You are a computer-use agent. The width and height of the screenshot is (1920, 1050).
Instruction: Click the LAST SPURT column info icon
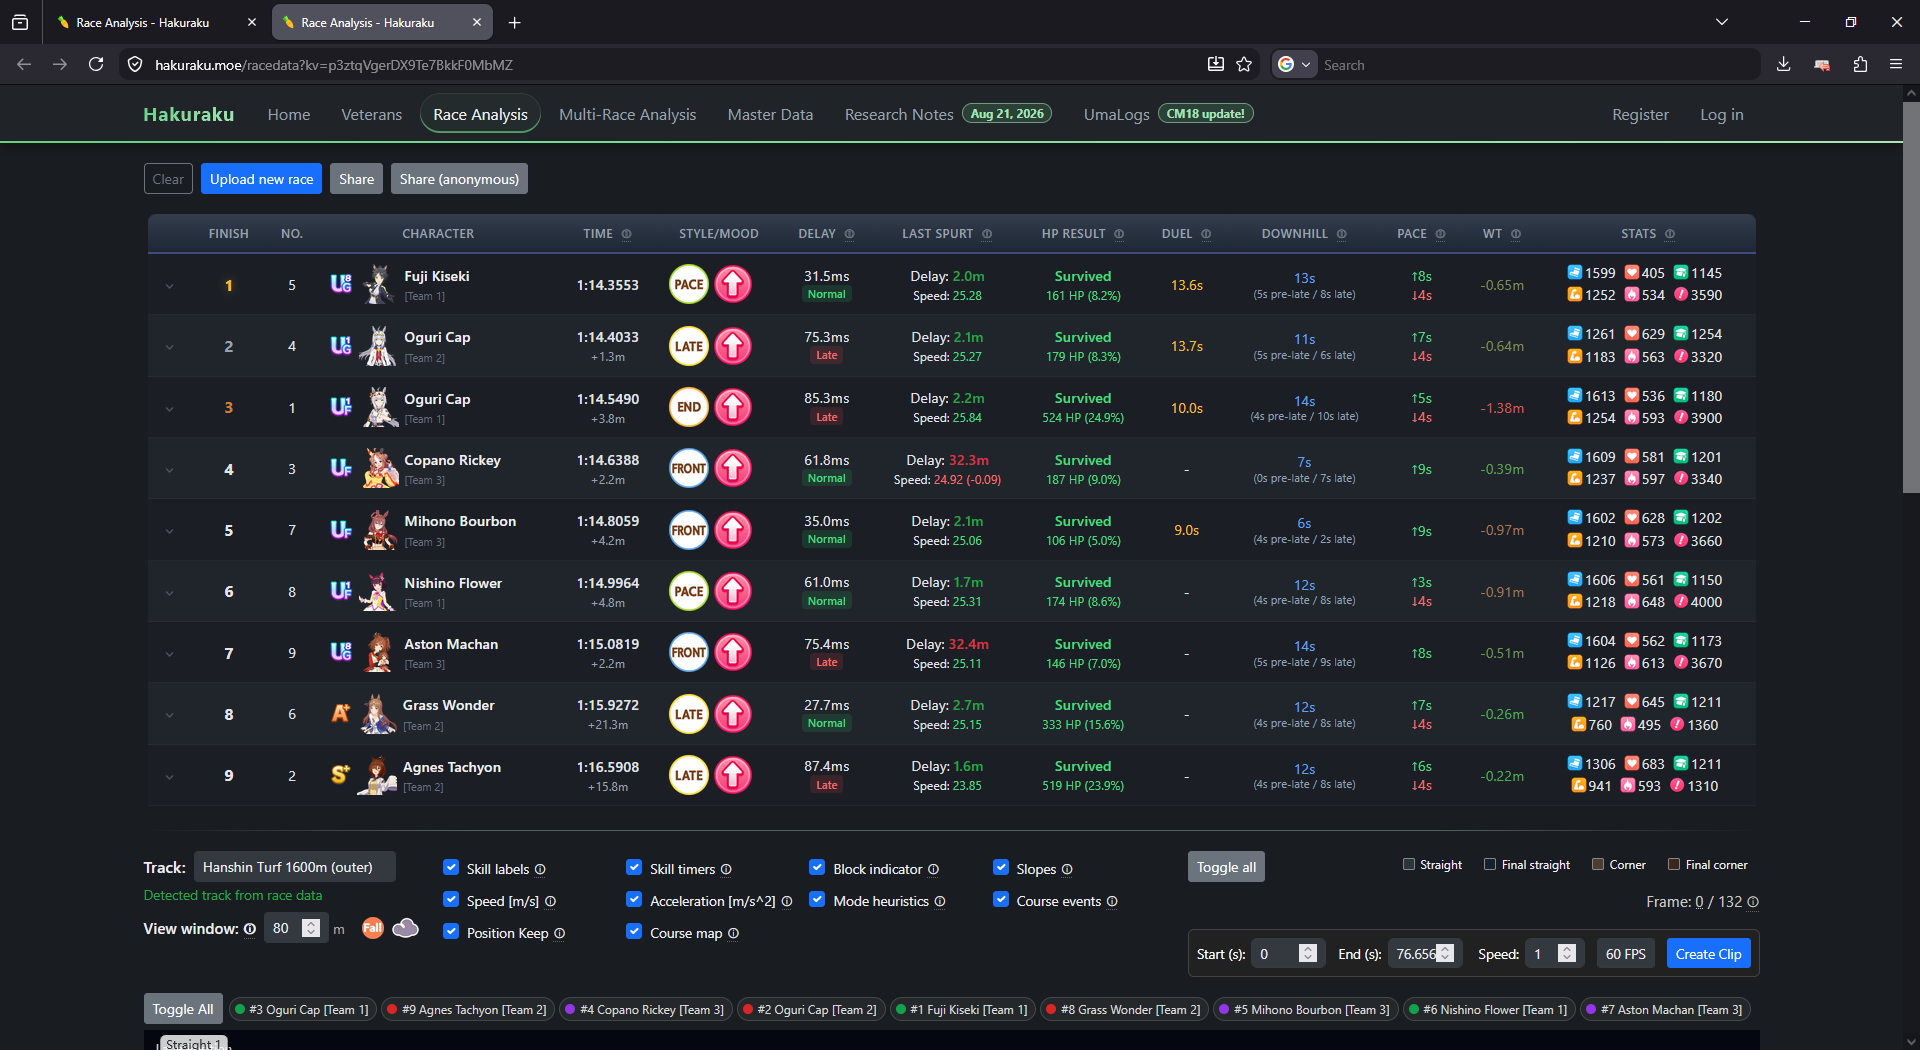(987, 234)
